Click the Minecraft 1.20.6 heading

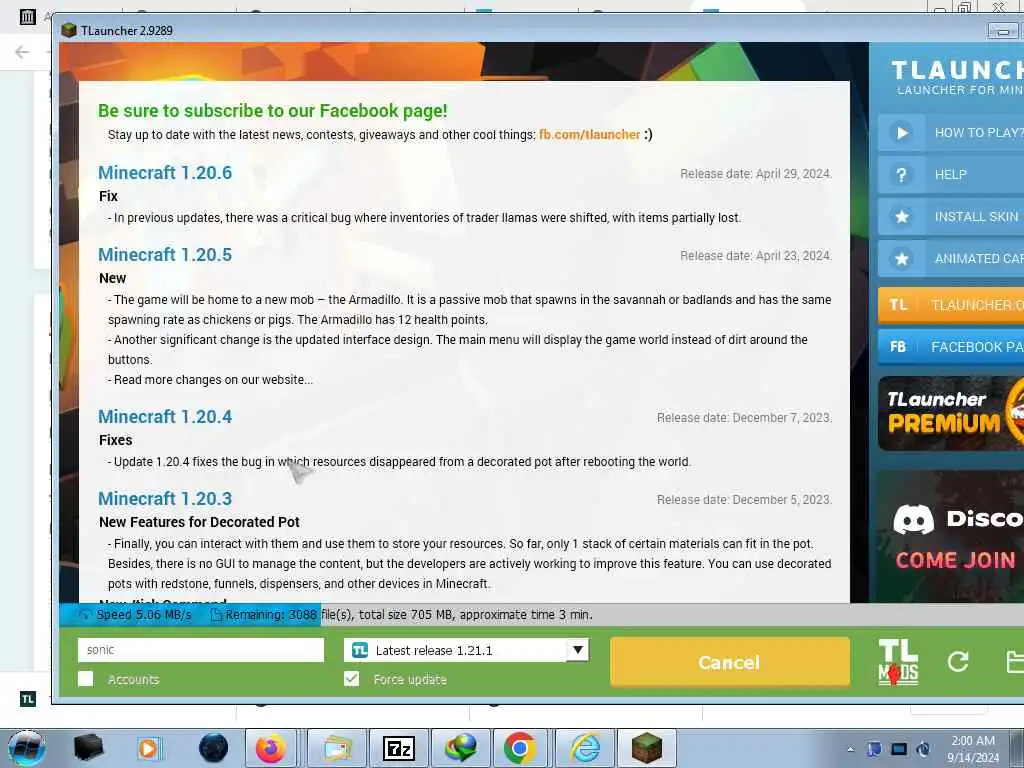tap(165, 172)
